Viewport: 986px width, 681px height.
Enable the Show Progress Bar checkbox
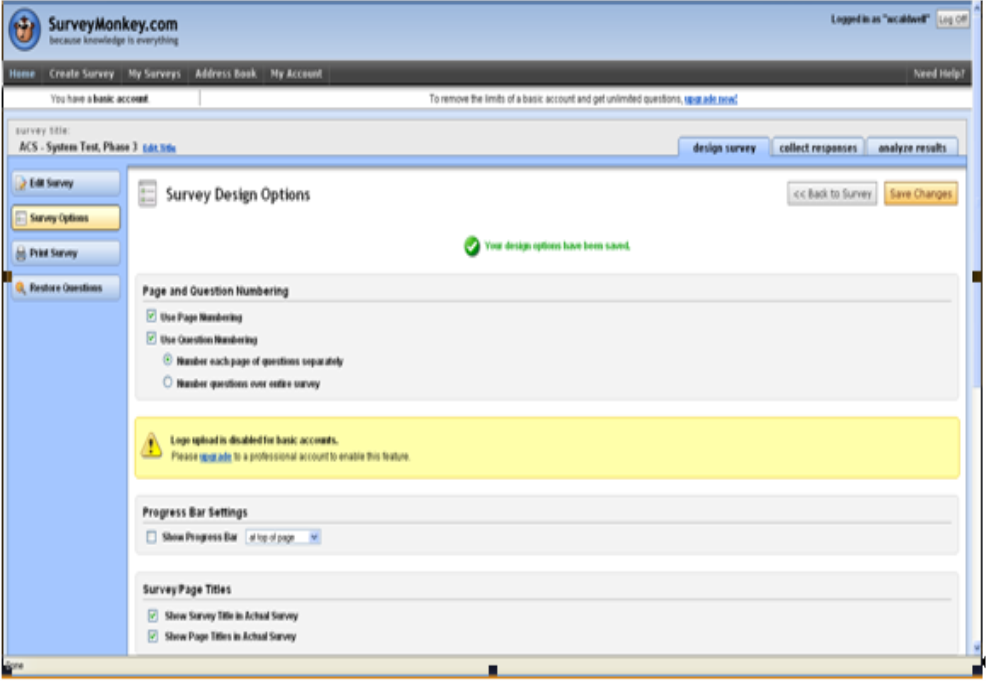click(152, 537)
